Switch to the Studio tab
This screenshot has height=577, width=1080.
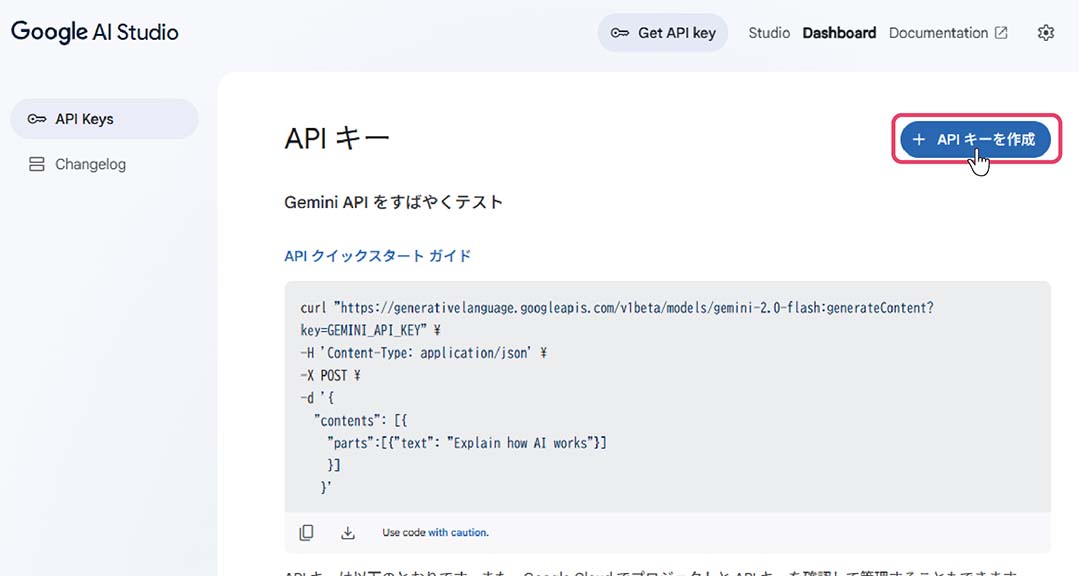pyautogui.click(x=769, y=33)
